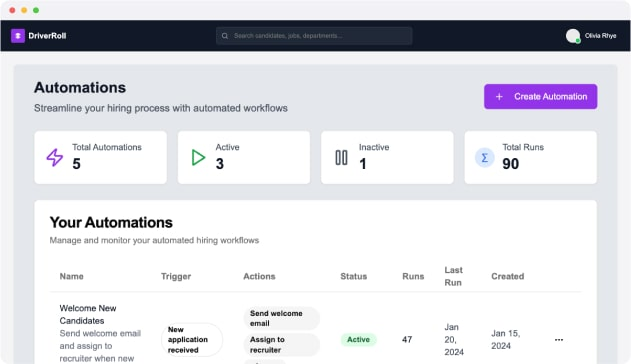Sort by the Runs column header
The width and height of the screenshot is (631, 364).
pos(413,276)
